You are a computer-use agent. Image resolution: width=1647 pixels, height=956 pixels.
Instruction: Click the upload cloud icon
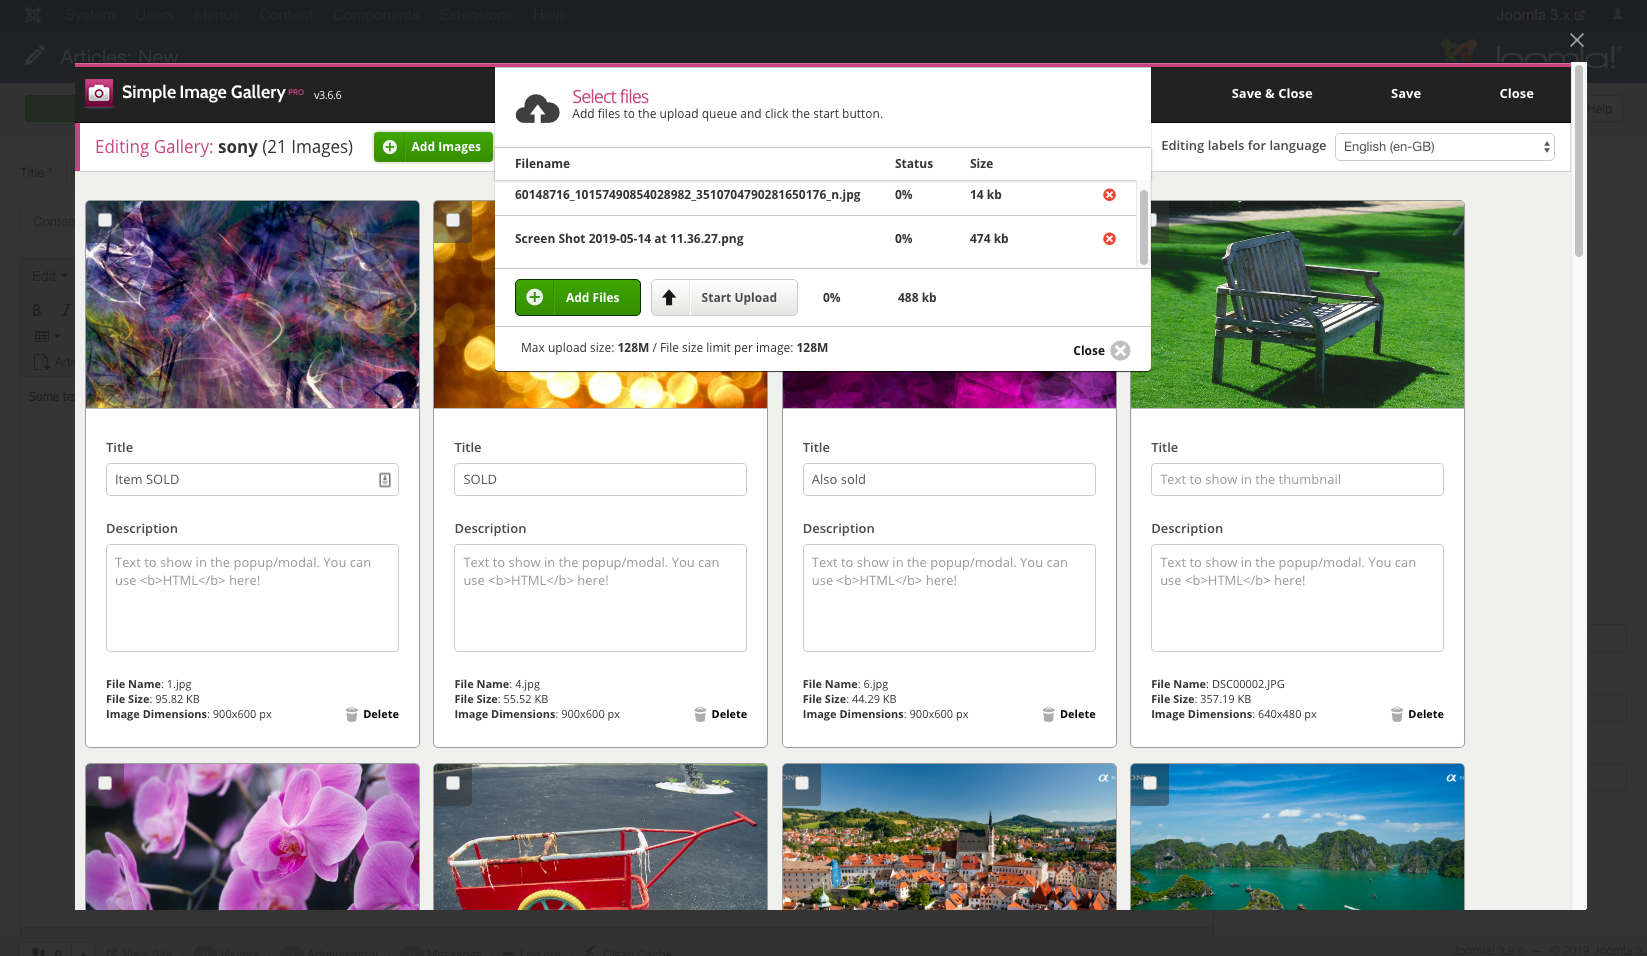[x=537, y=108]
